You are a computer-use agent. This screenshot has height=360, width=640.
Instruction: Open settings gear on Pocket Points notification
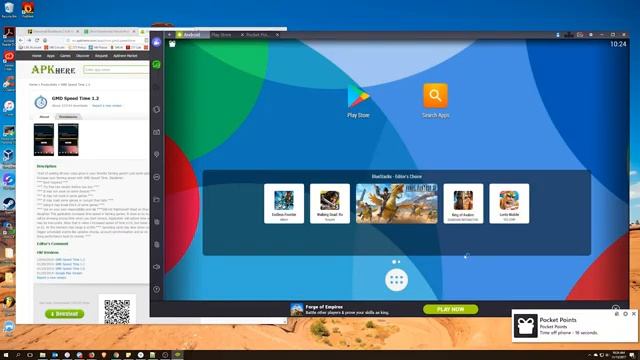pyautogui.click(x=625, y=314)
